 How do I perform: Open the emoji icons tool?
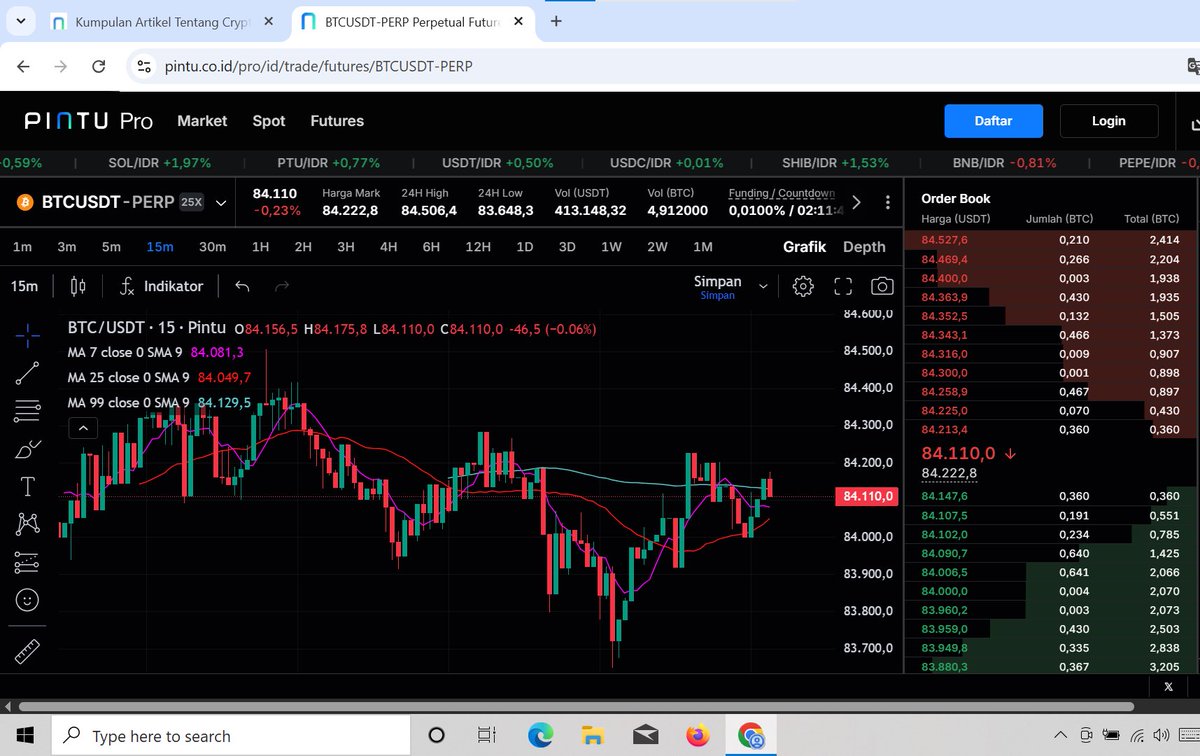[x=28, y=600]
